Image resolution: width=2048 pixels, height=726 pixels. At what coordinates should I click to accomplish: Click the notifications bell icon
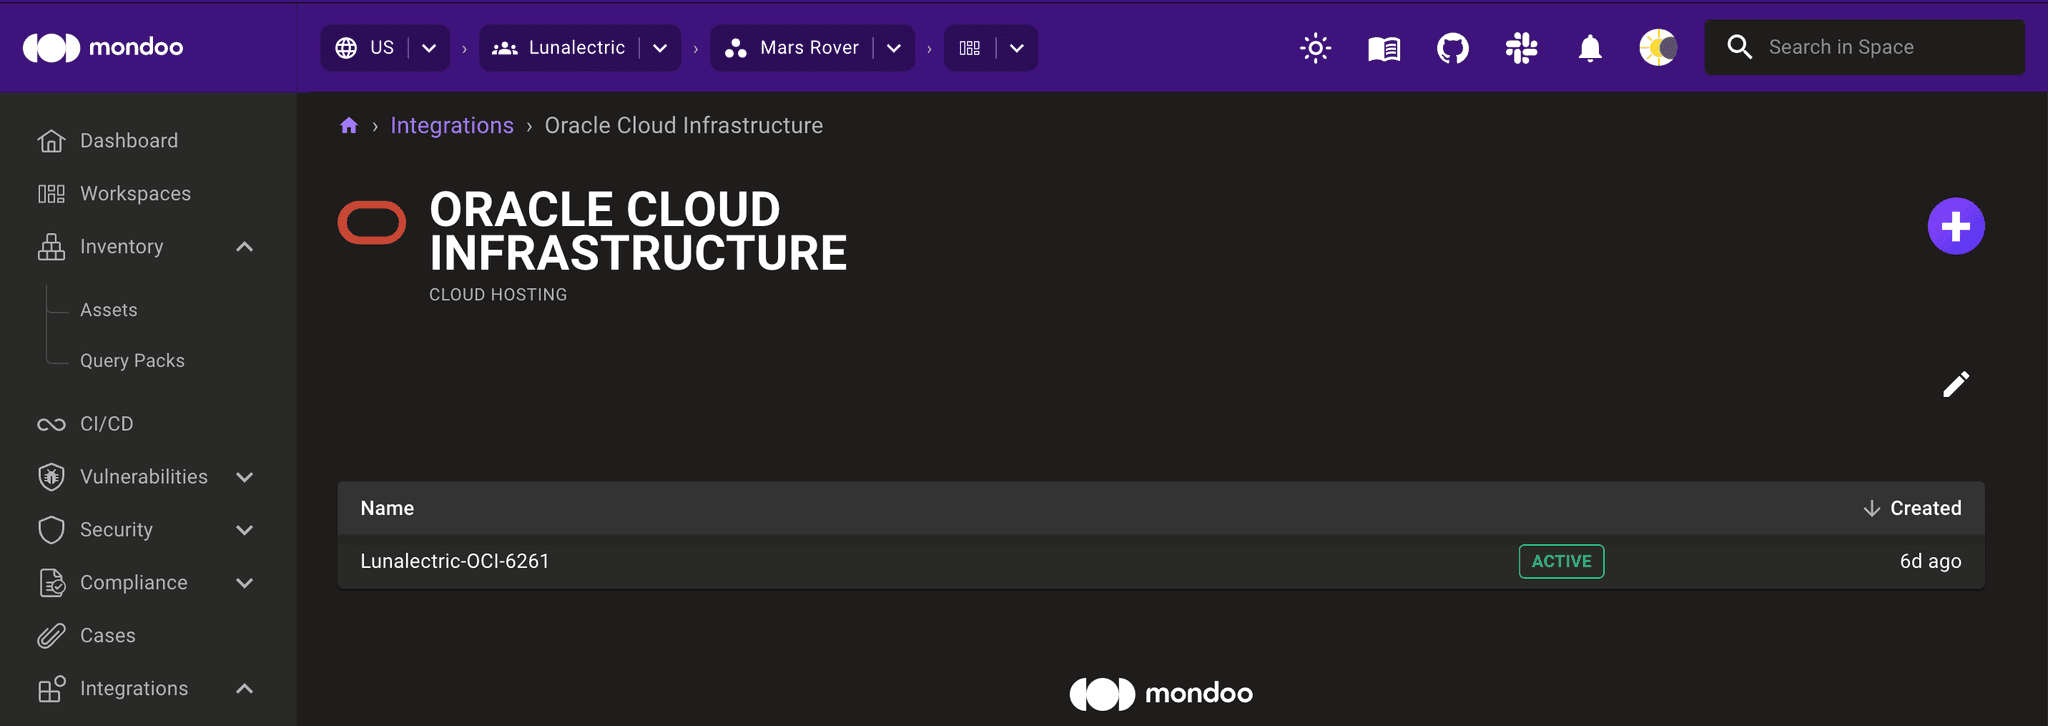(x=1590, y=48)
